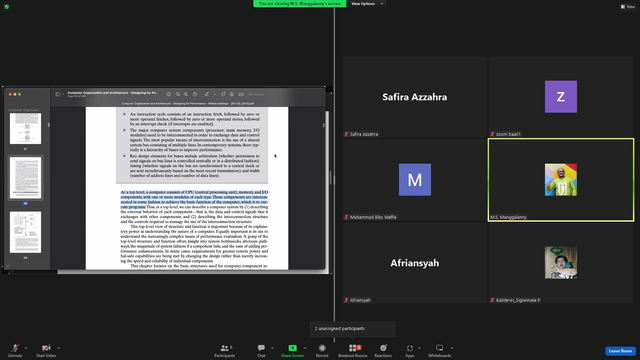Open highlight color dropdown arrow in Preview

215,95
